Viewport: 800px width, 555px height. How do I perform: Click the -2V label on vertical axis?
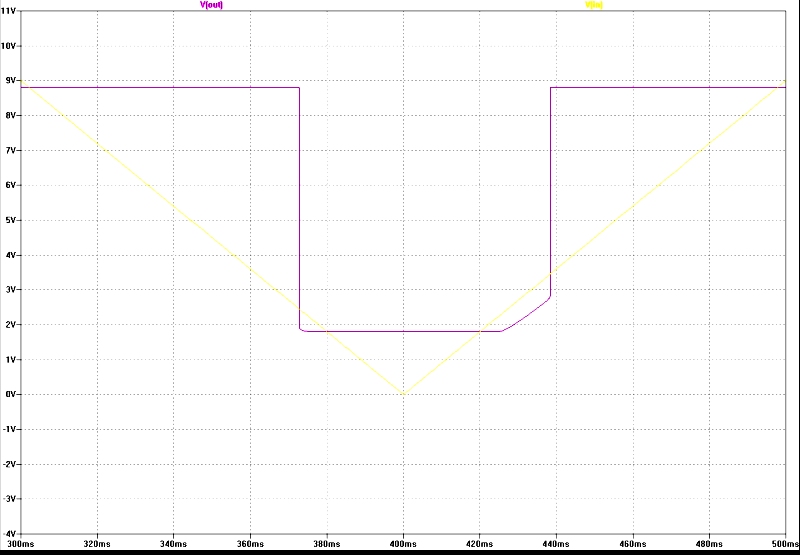9,464
